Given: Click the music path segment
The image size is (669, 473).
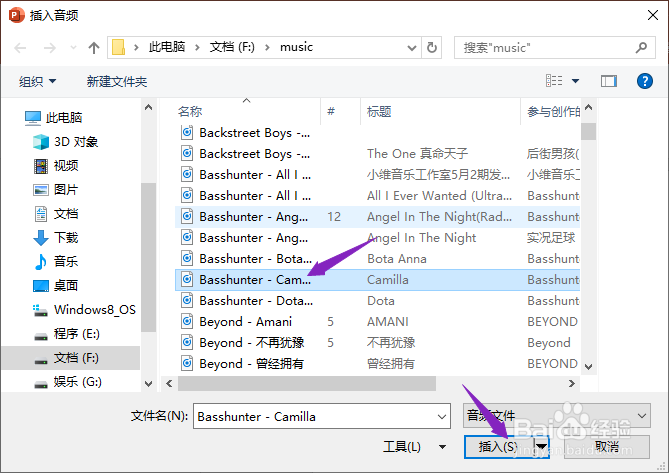Looking at the screenshot, I should (x=297, y=47).
